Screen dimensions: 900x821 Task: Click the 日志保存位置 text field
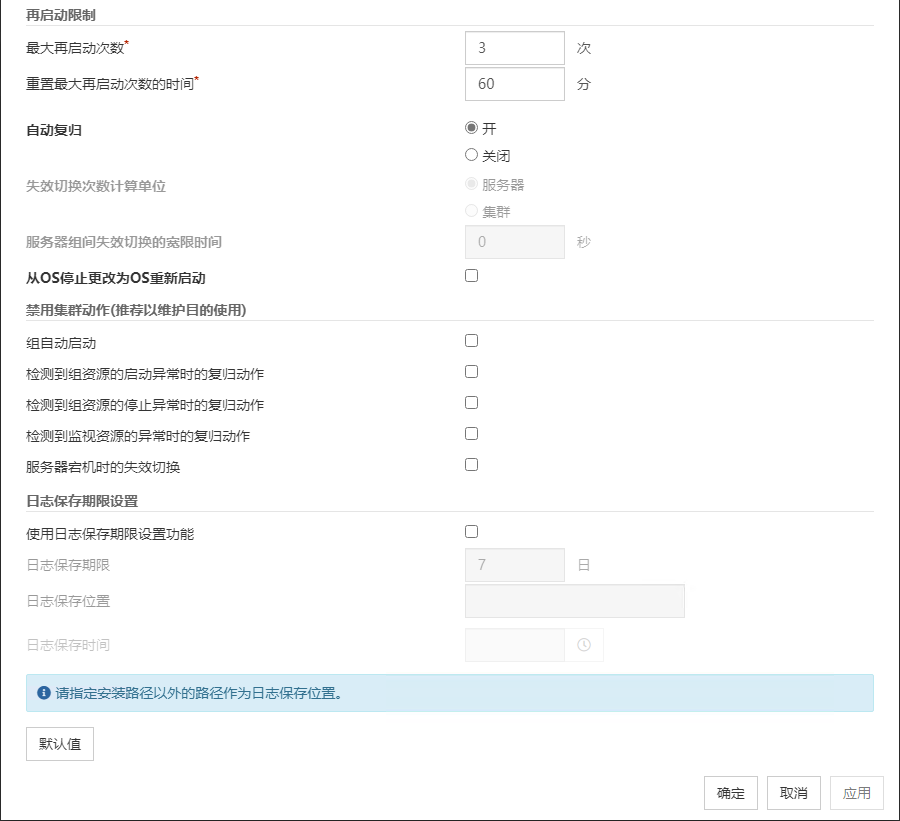point(575,601)
